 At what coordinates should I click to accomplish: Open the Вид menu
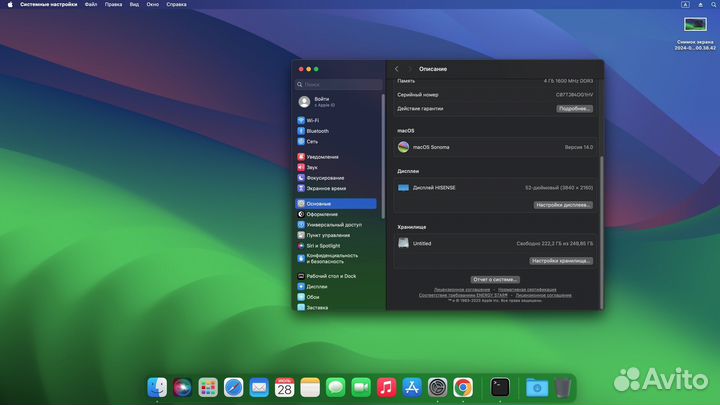pyautogui.click(x=134, y=4)
